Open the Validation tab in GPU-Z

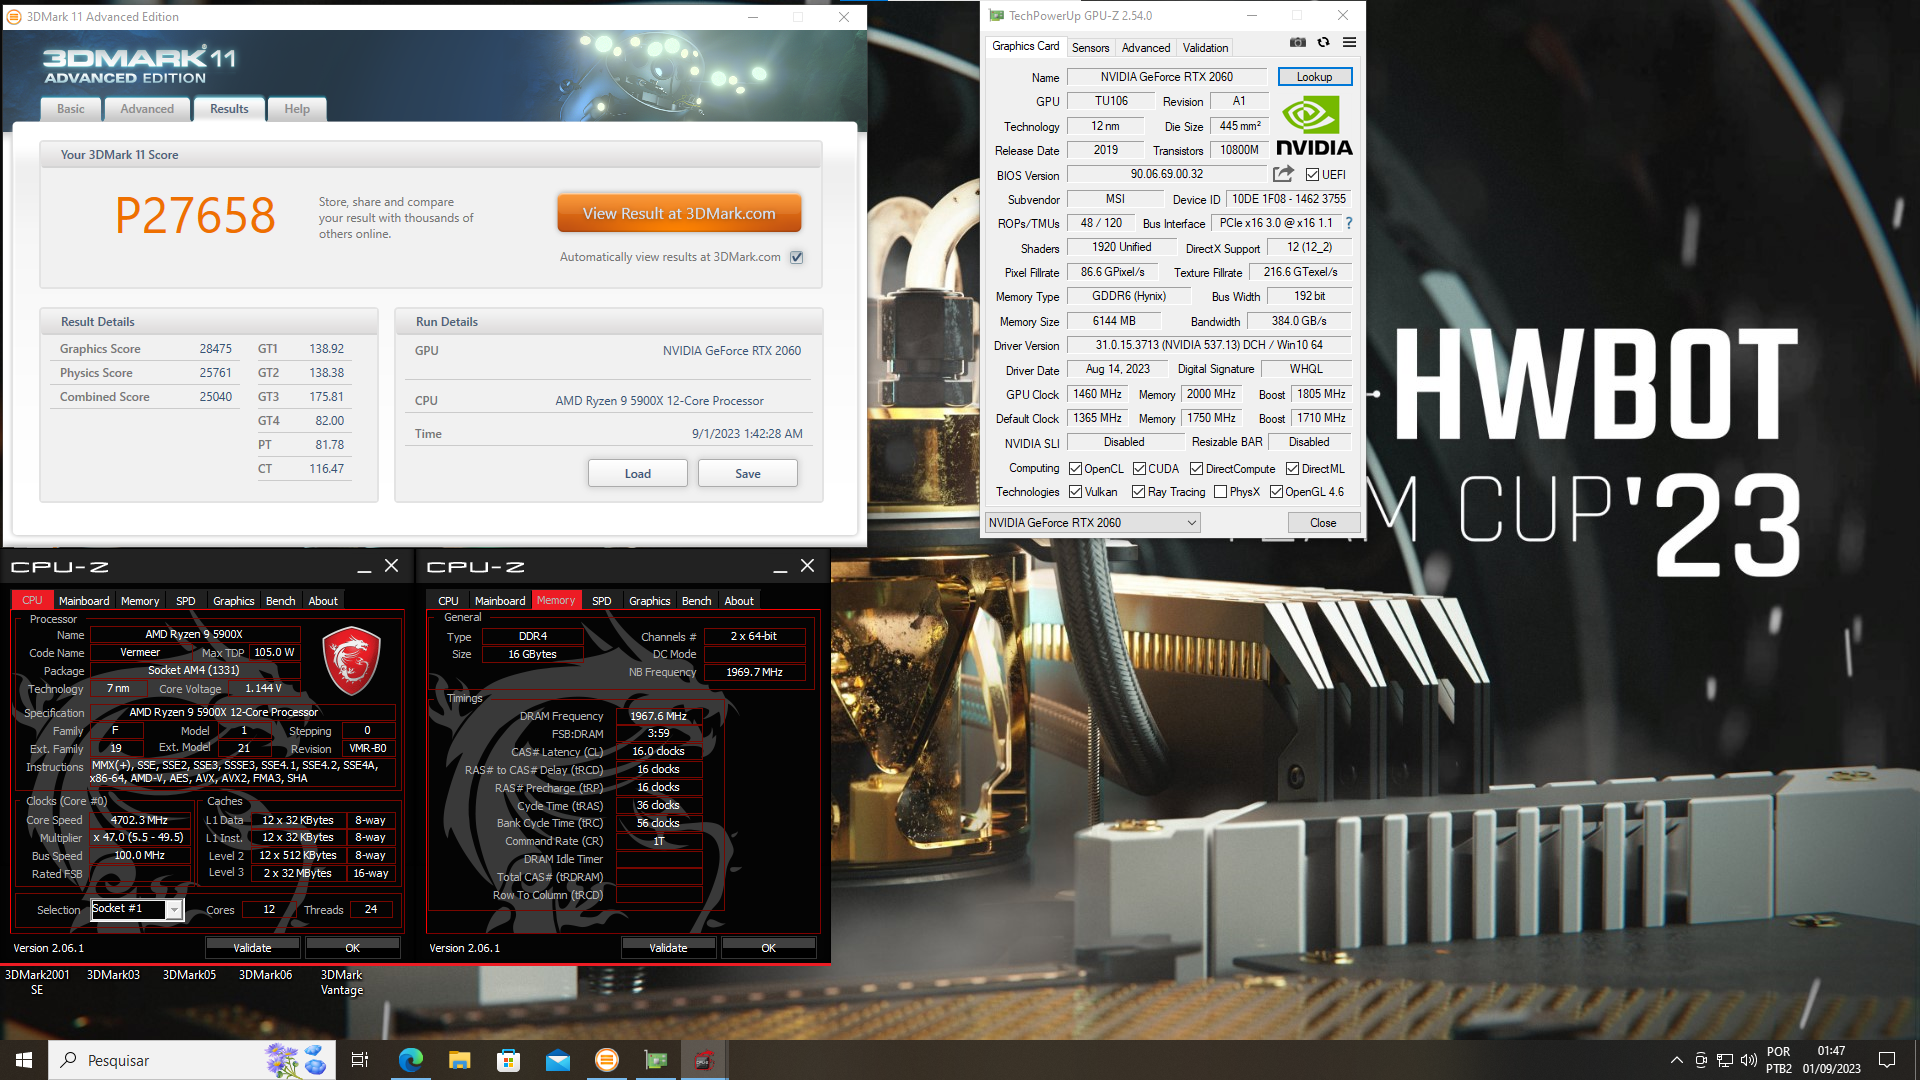(x=1205, y=47)
